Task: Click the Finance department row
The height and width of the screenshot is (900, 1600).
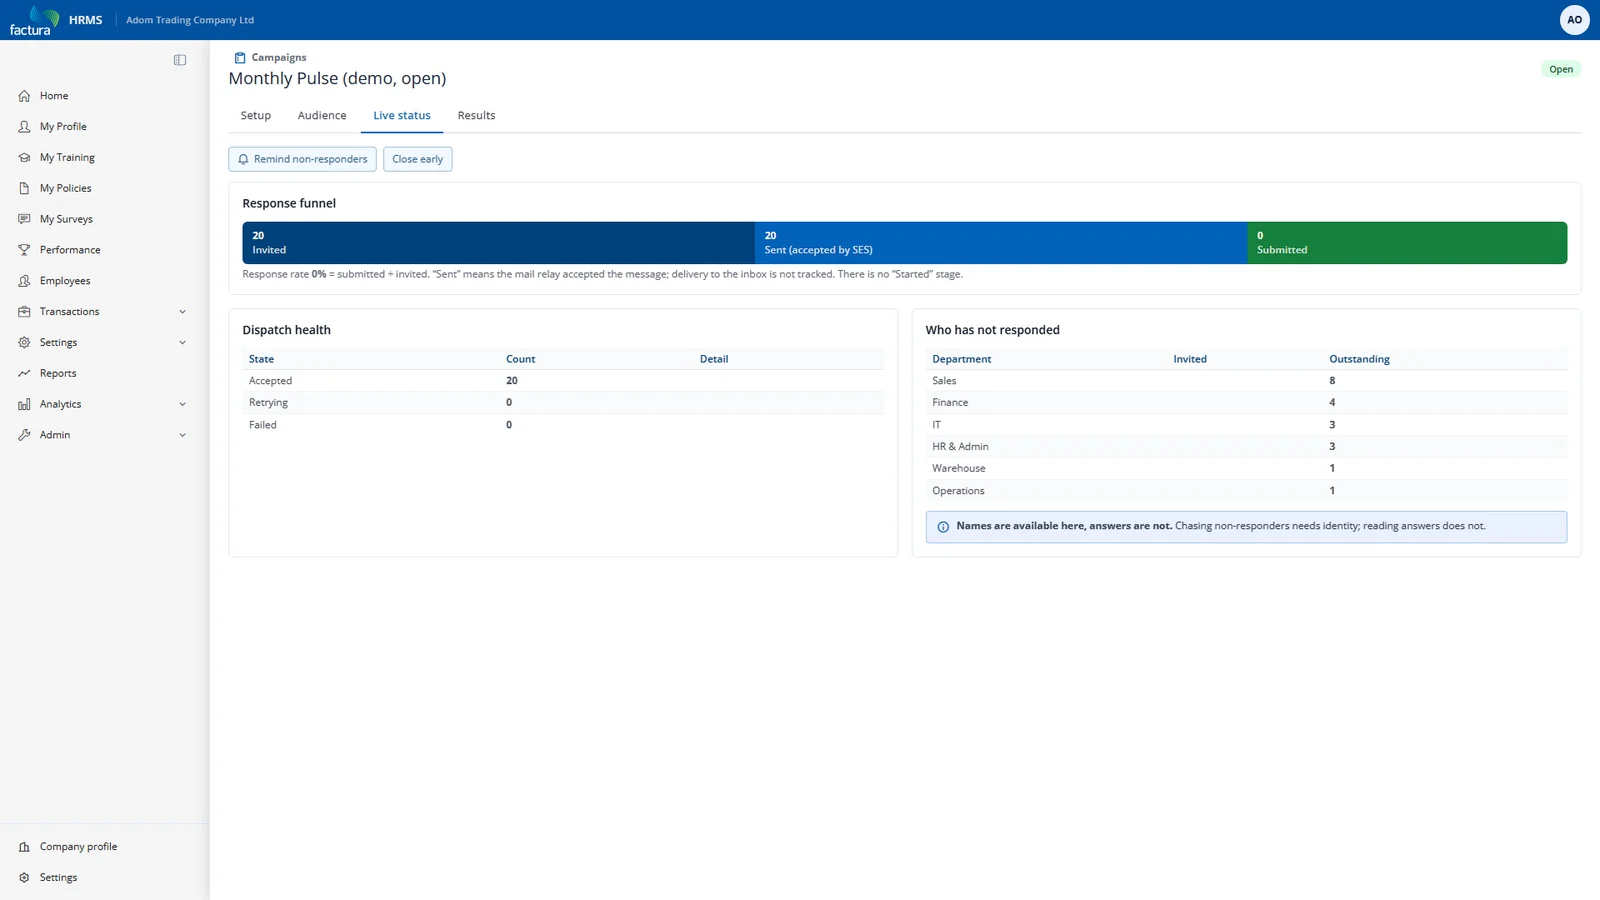Action: point(1246,403)
